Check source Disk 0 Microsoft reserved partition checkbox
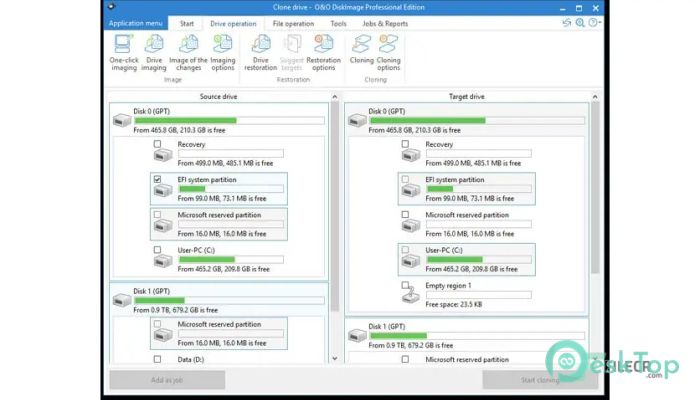 pyautogui.click(x=158, y=214)
